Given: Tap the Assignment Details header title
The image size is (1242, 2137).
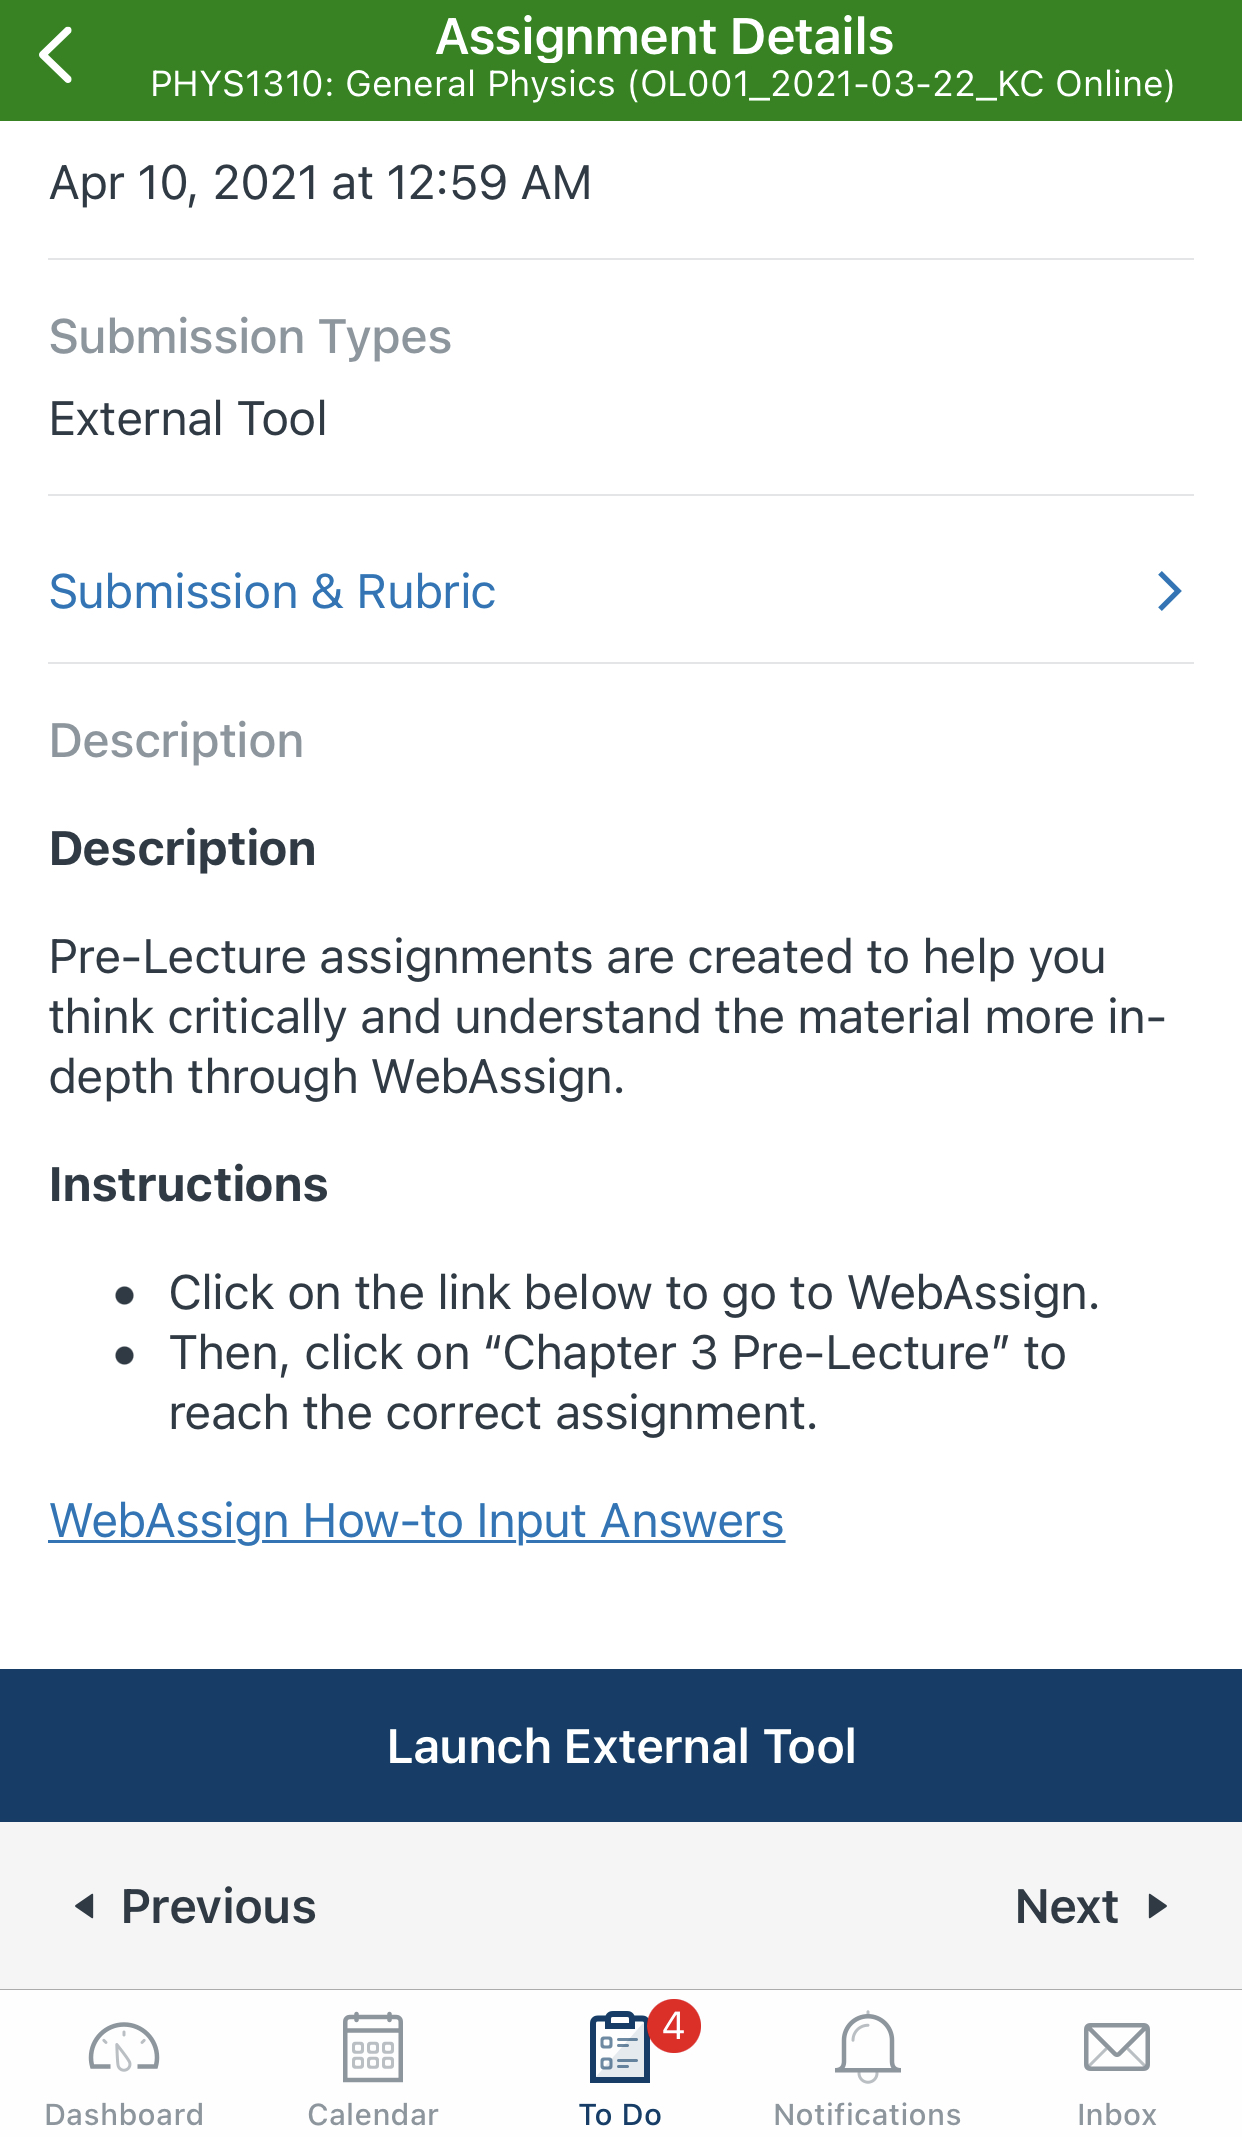Looking at the screenshot, I should (664, 37).
